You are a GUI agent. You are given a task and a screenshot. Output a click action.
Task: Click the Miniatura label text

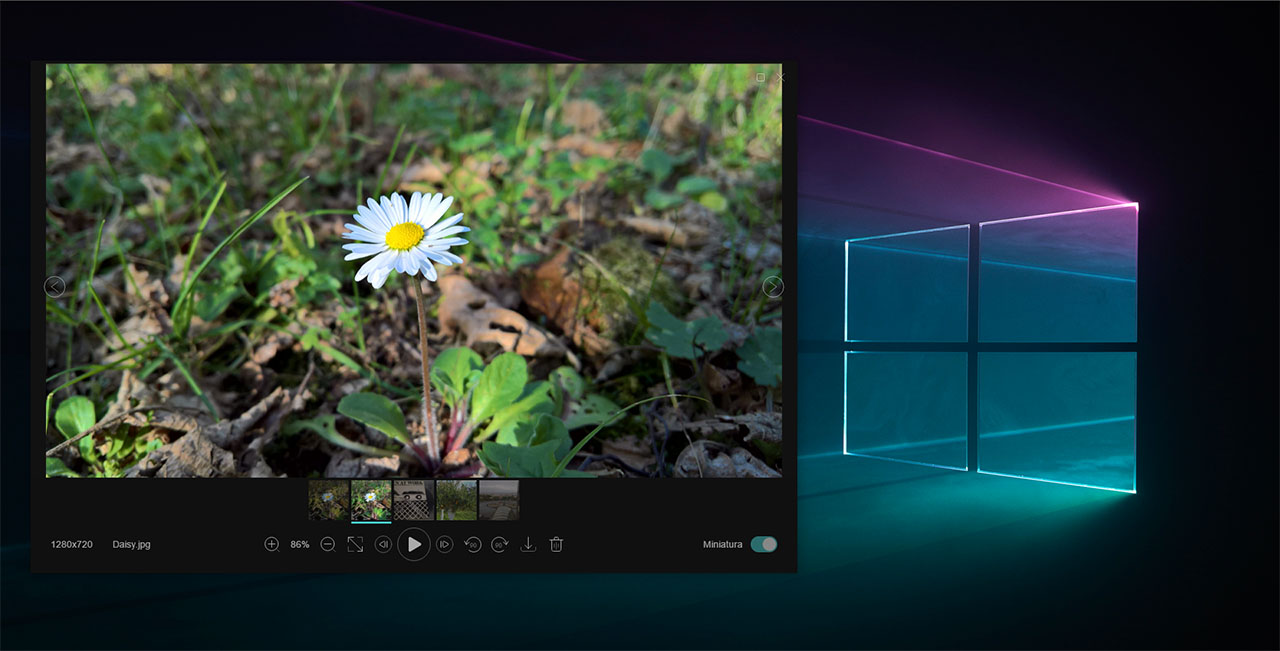(x=723, y=544)
